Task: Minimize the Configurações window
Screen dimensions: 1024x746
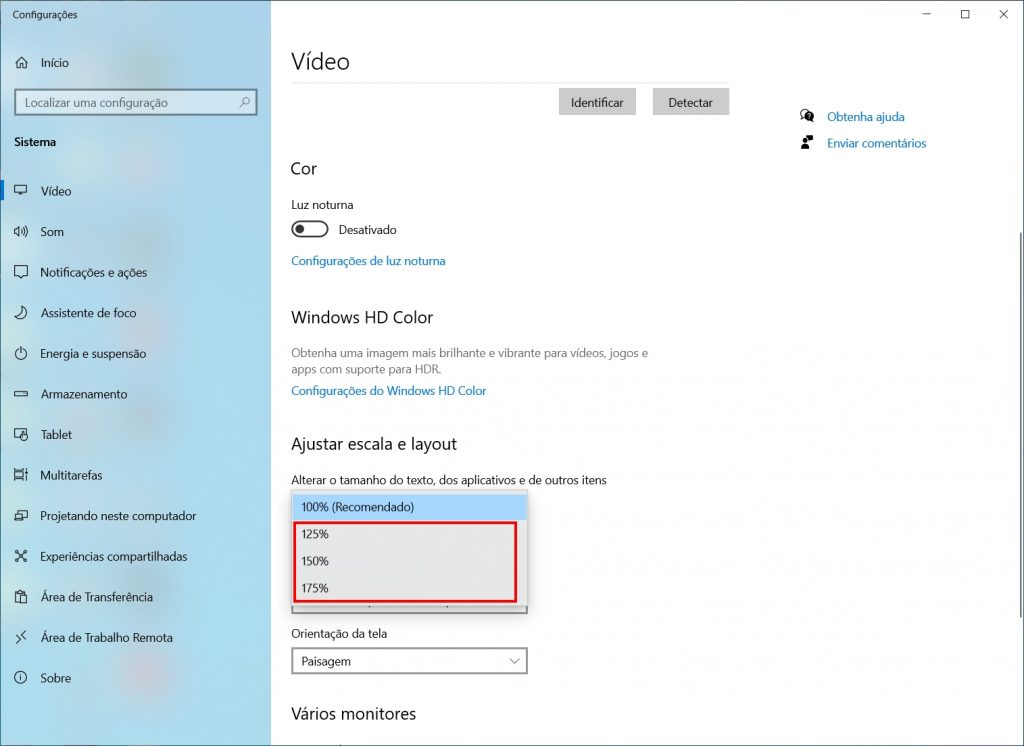Action: [x=927, y=14]
